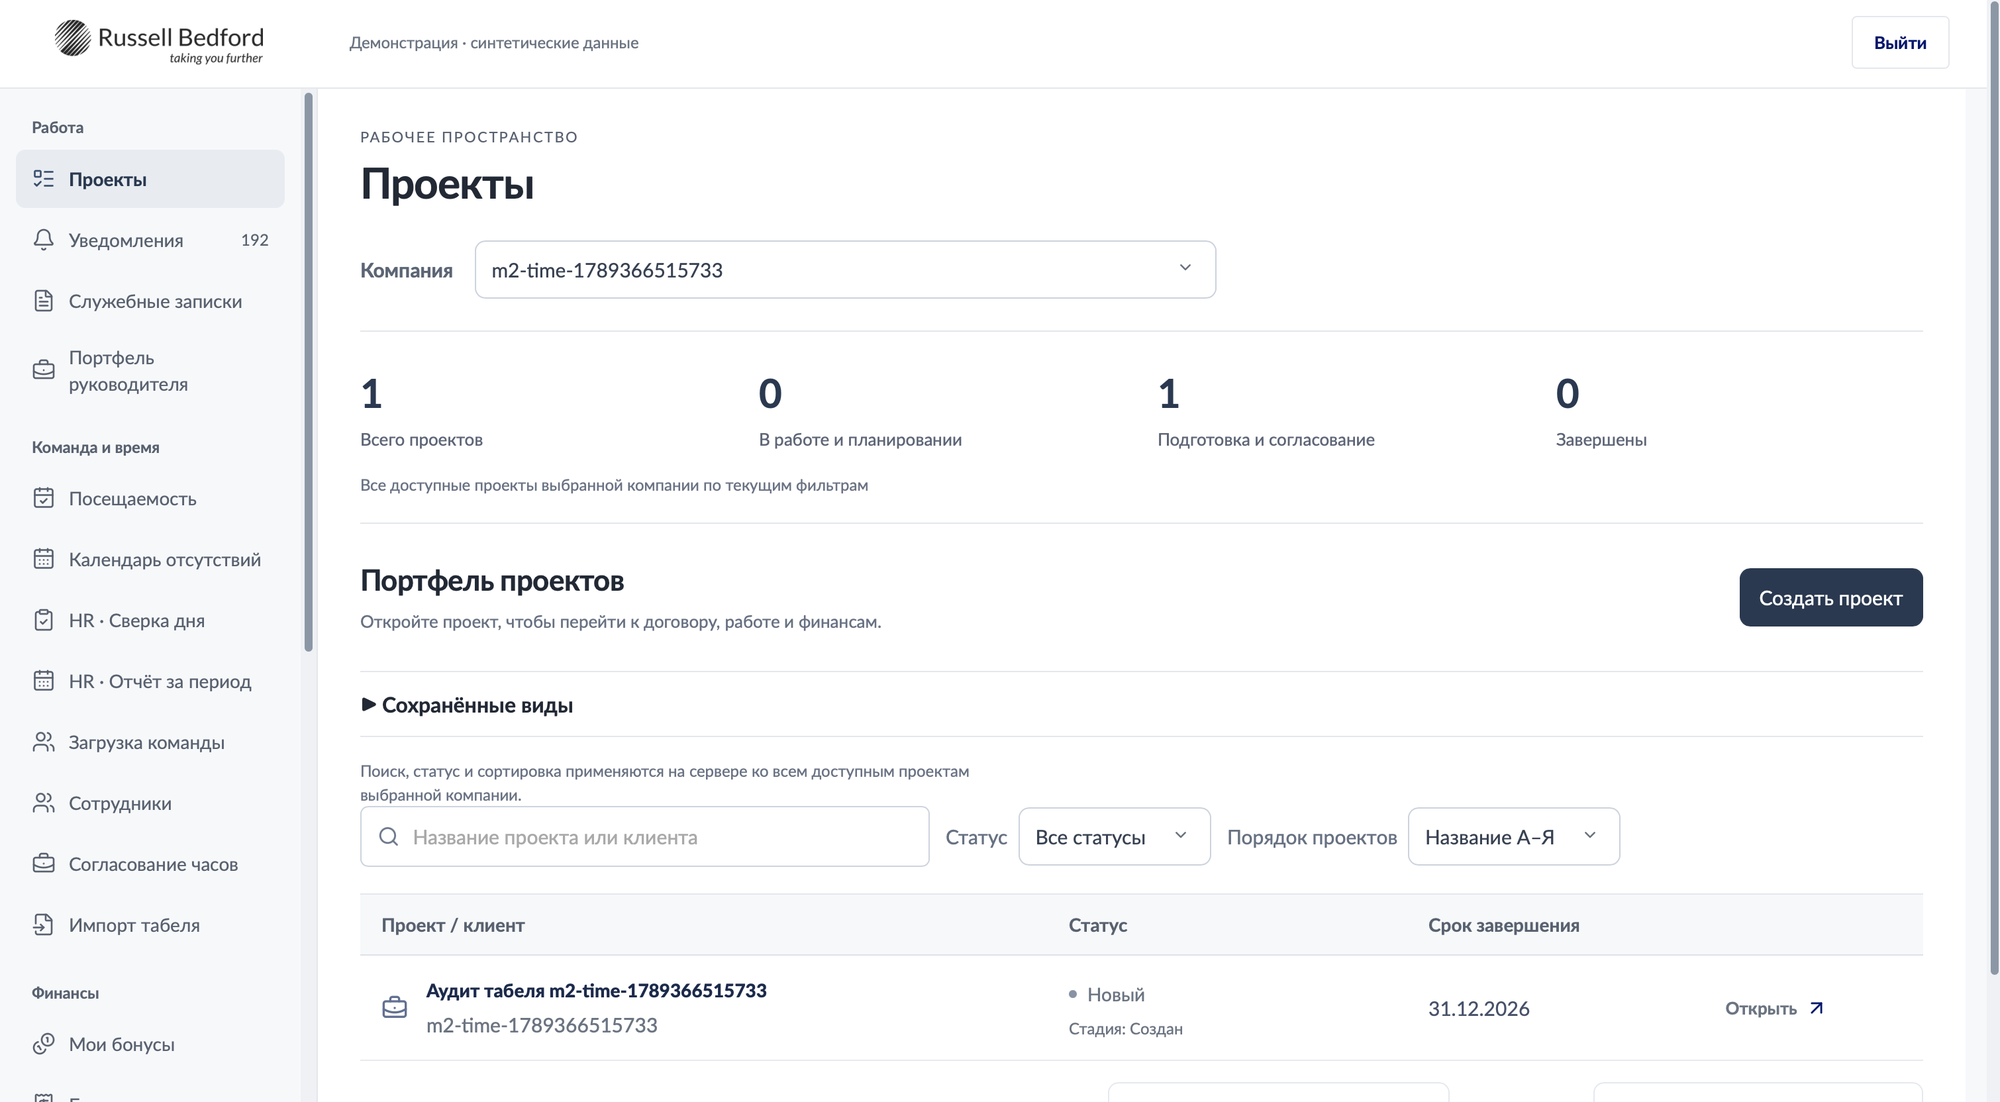The width and height of the screenshot is (2000, 1102).
Task: Click the 31.12.2026 due date cell
Action: pyautogui.click(x=1478, y=1008)
